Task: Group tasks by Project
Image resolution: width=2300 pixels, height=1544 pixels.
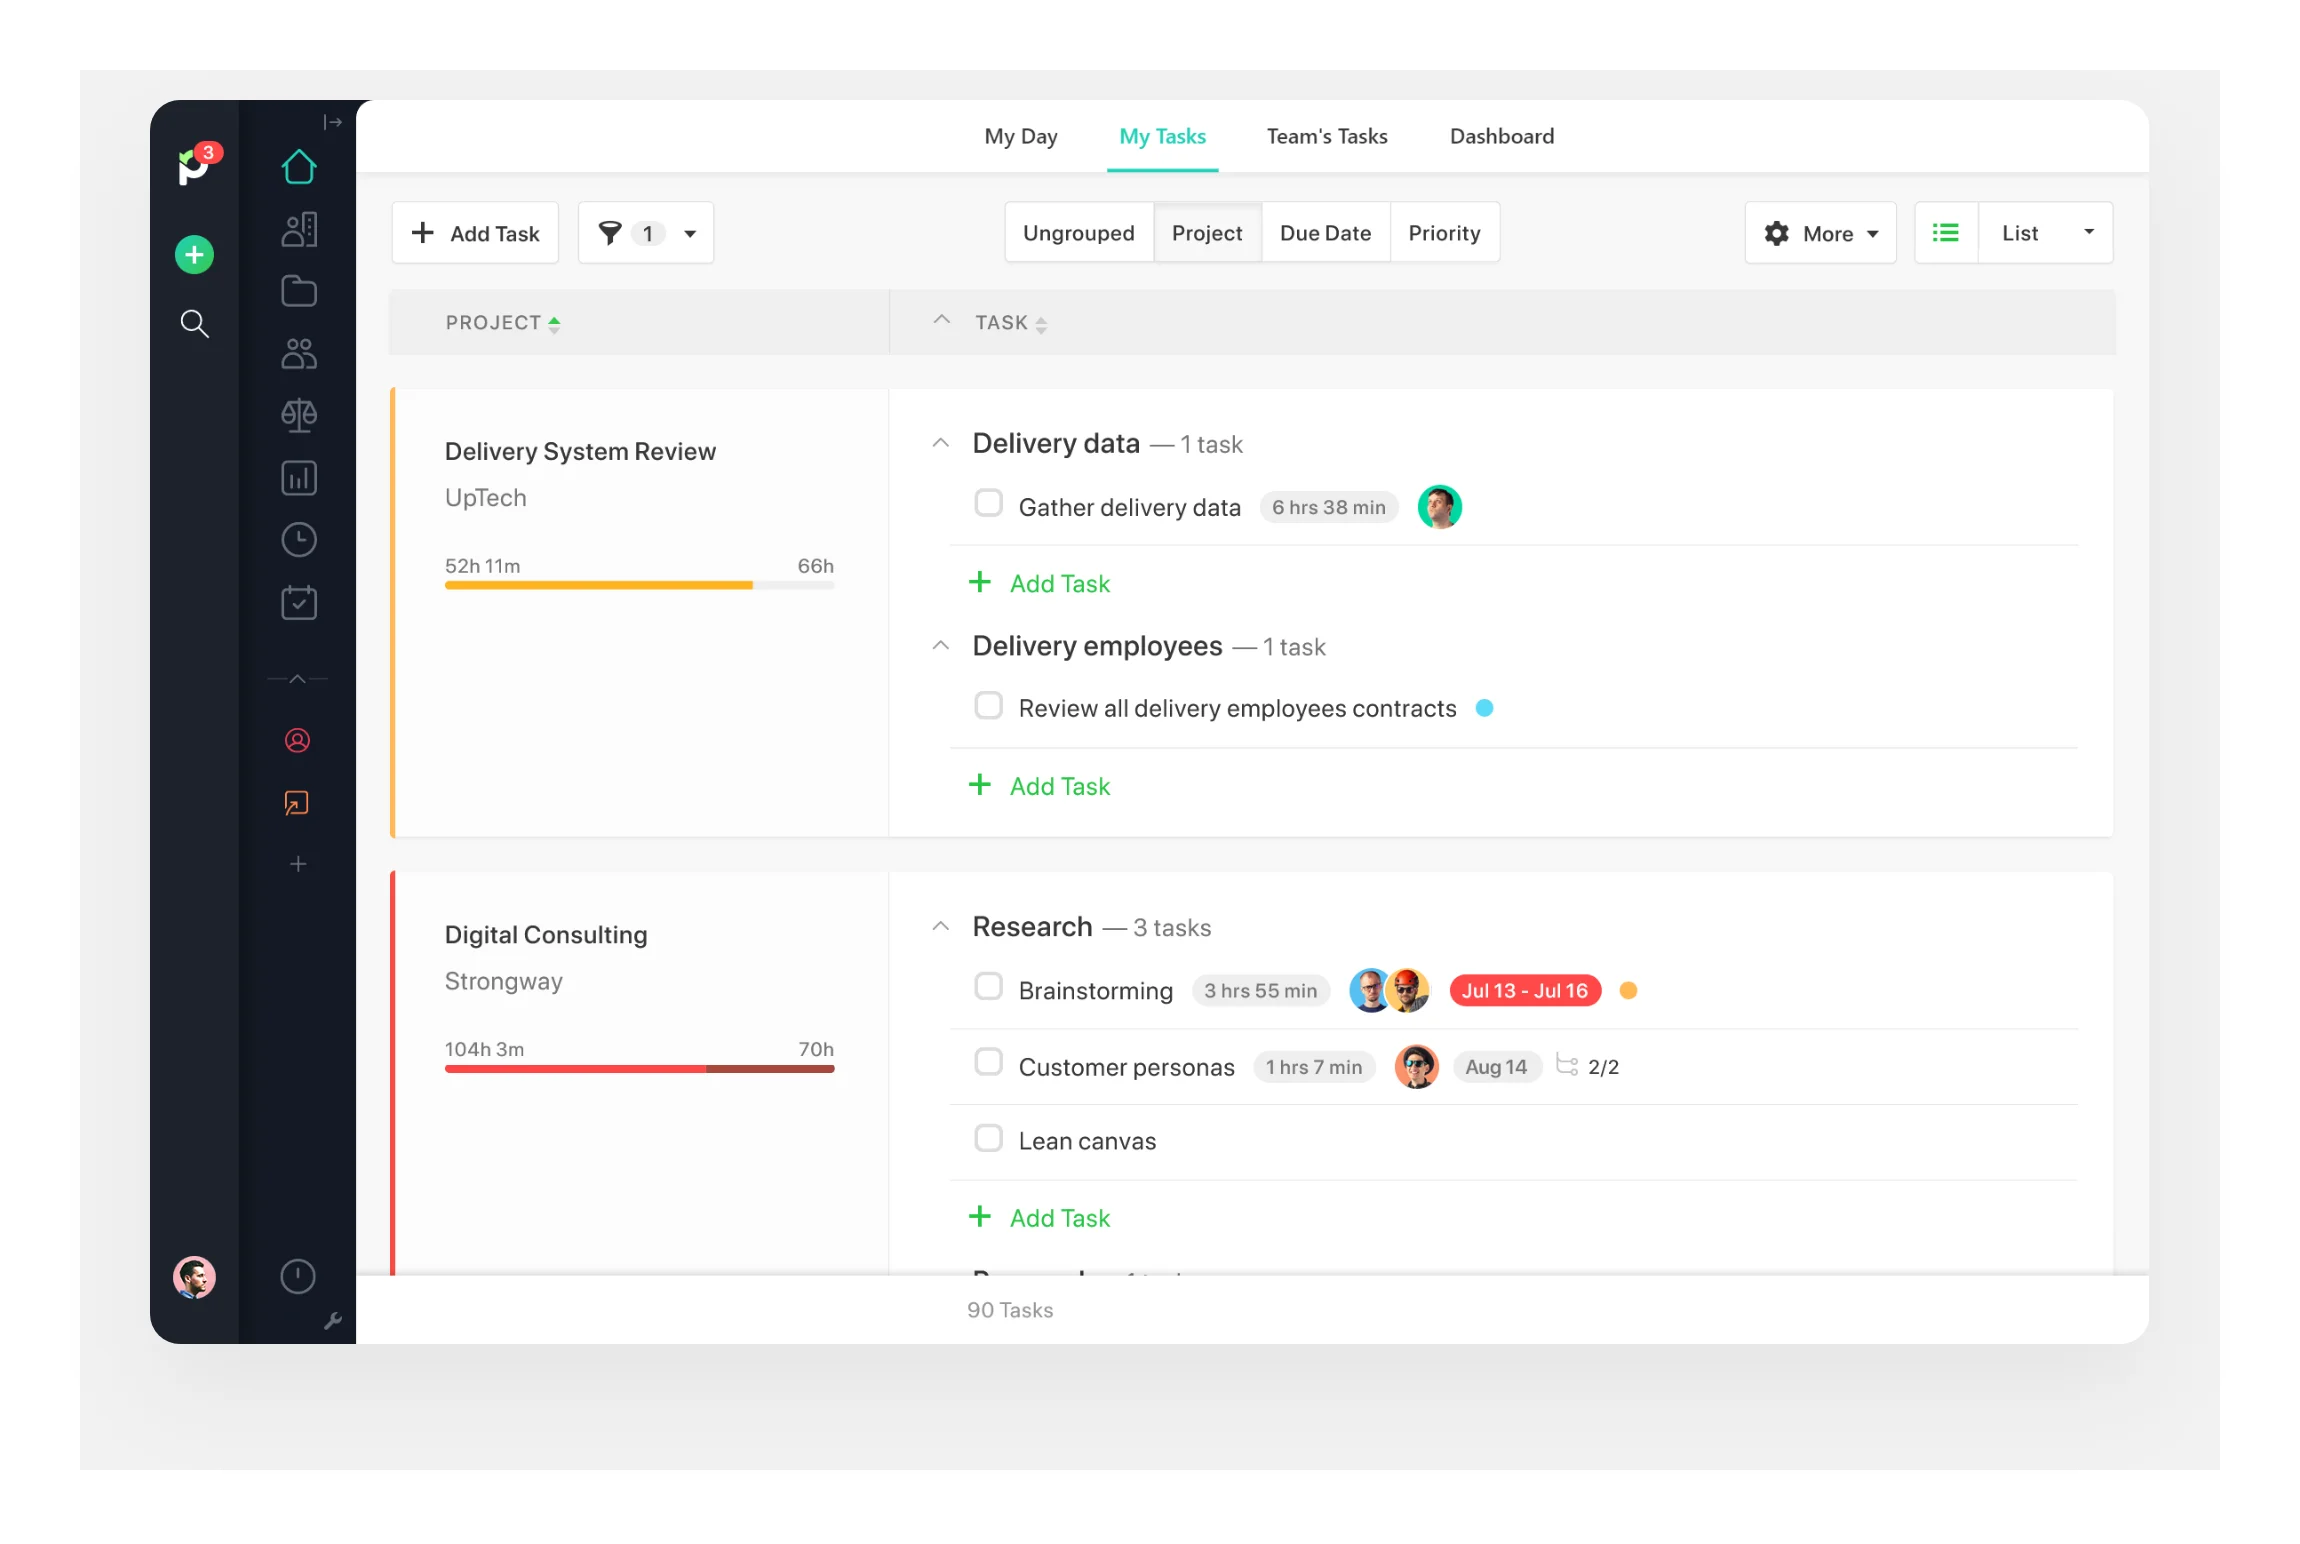Action: point(1207,233)
